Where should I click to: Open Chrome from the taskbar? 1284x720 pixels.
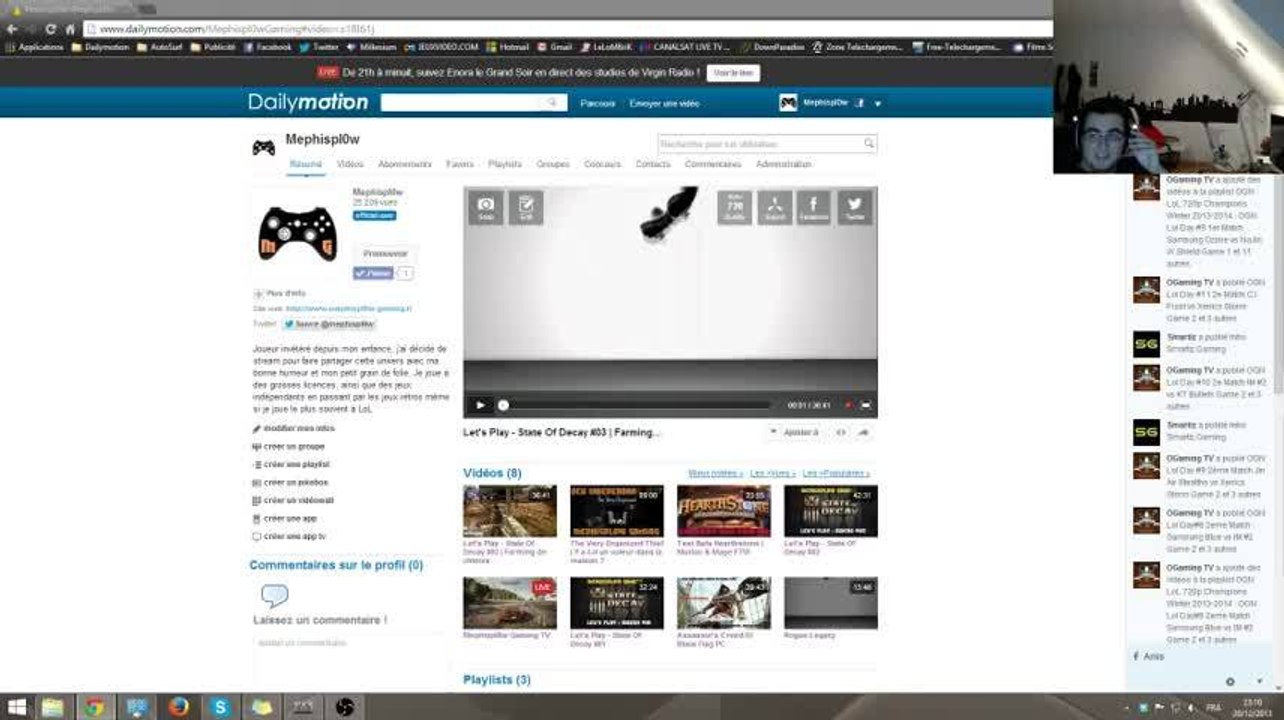93,707
